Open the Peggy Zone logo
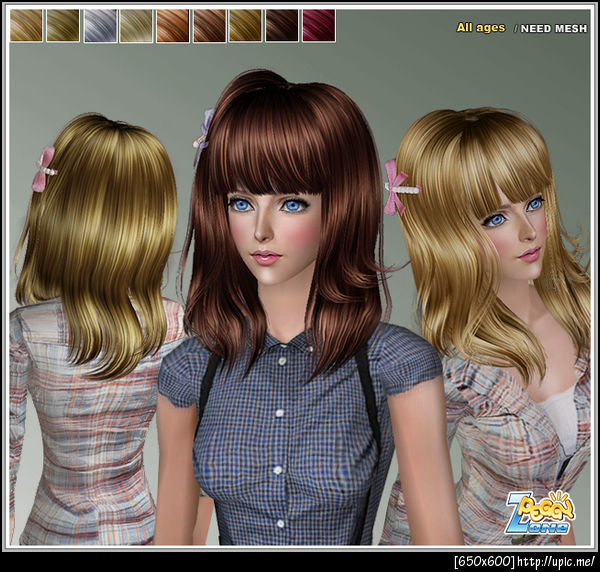The height and width of the screenshot is (572, 600). coord(540,513)
